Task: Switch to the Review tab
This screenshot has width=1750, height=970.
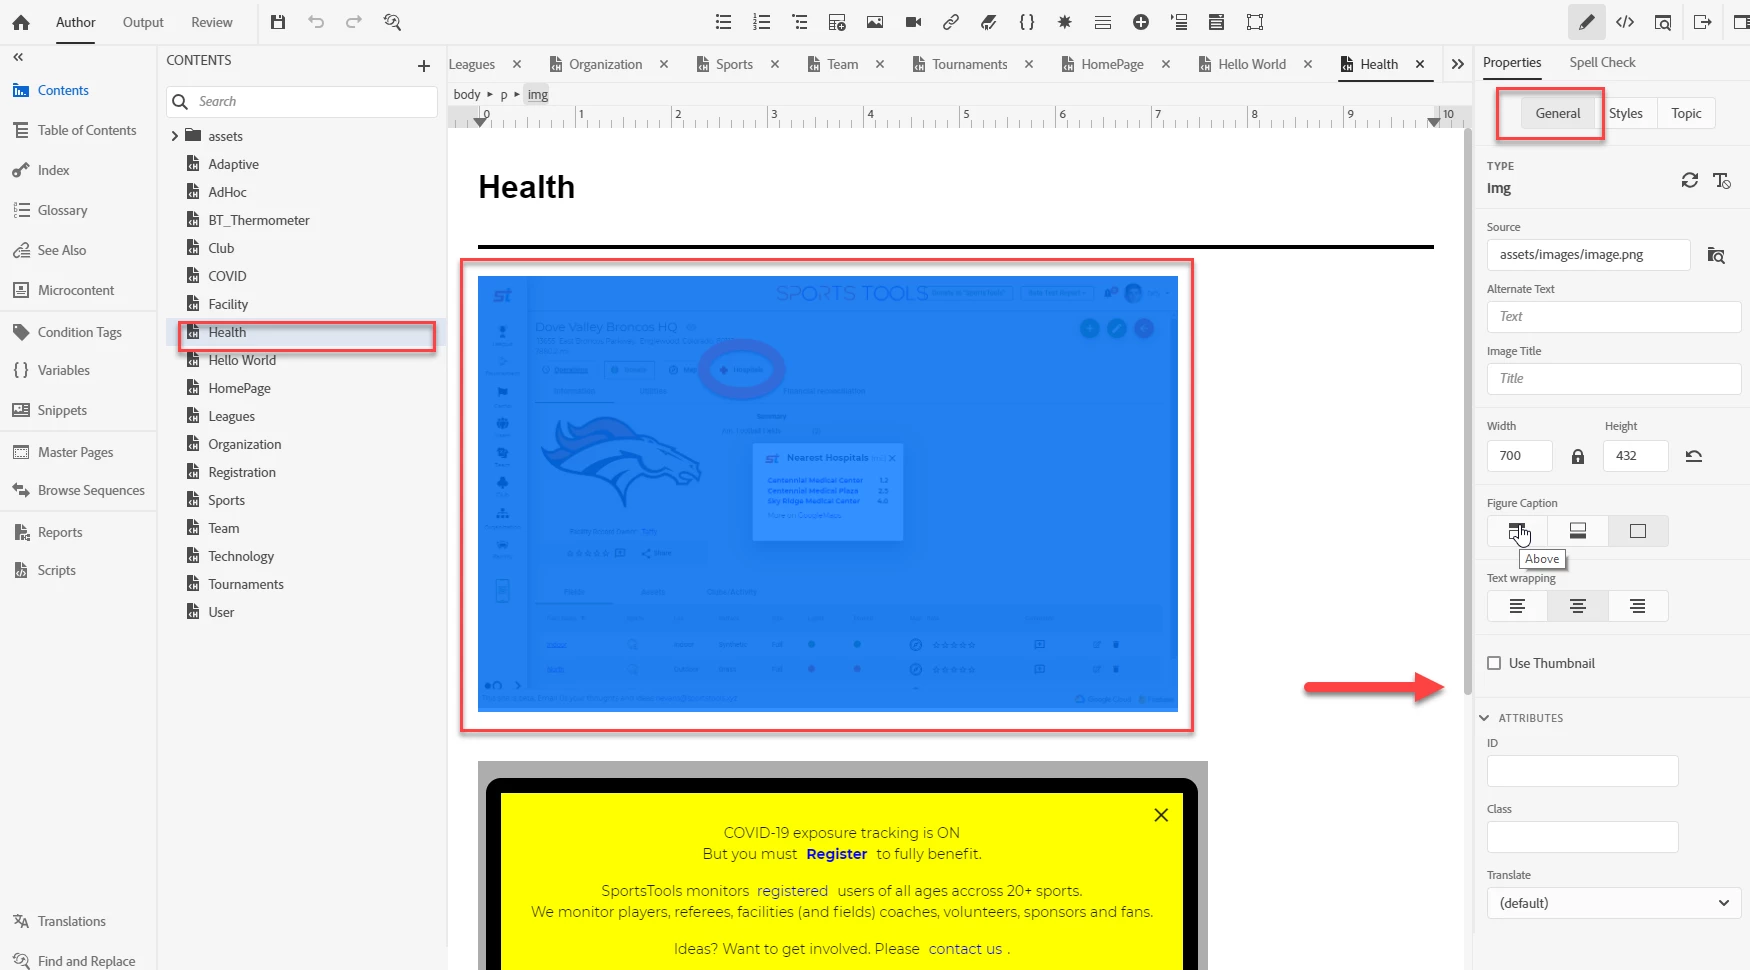Action: [x=212, y=22]
